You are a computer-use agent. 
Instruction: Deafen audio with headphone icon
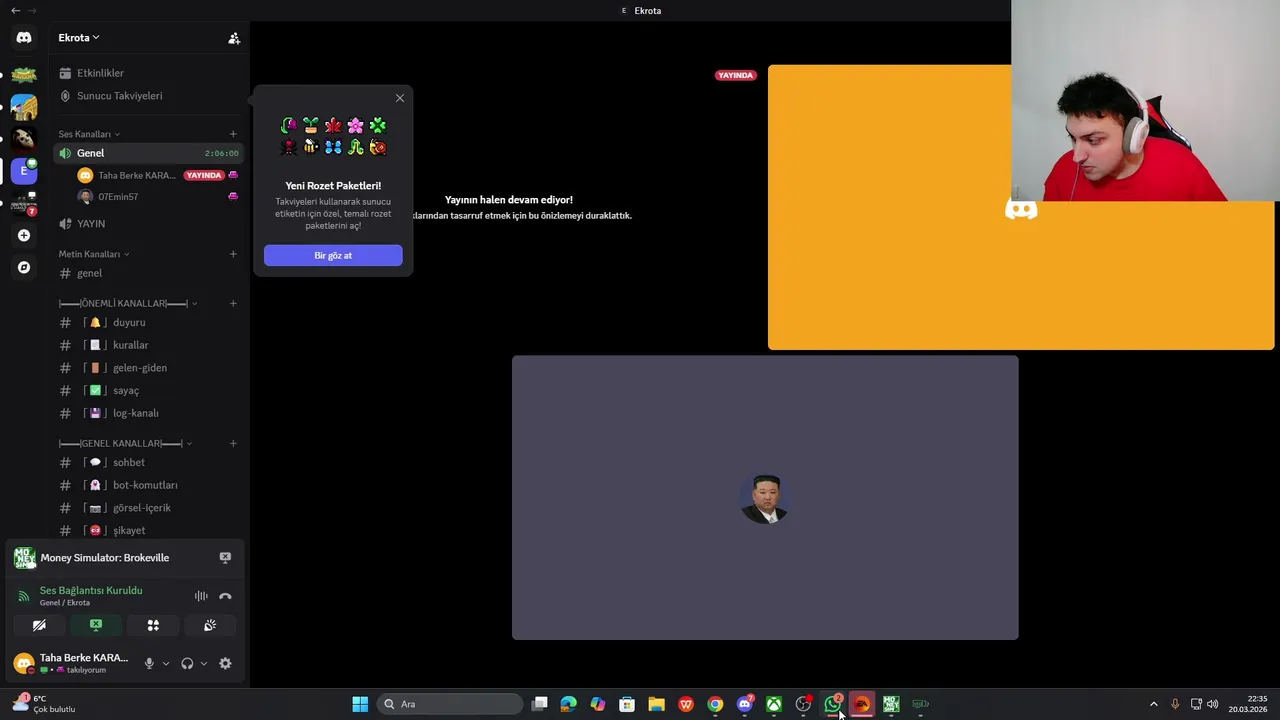click(187, 663)
